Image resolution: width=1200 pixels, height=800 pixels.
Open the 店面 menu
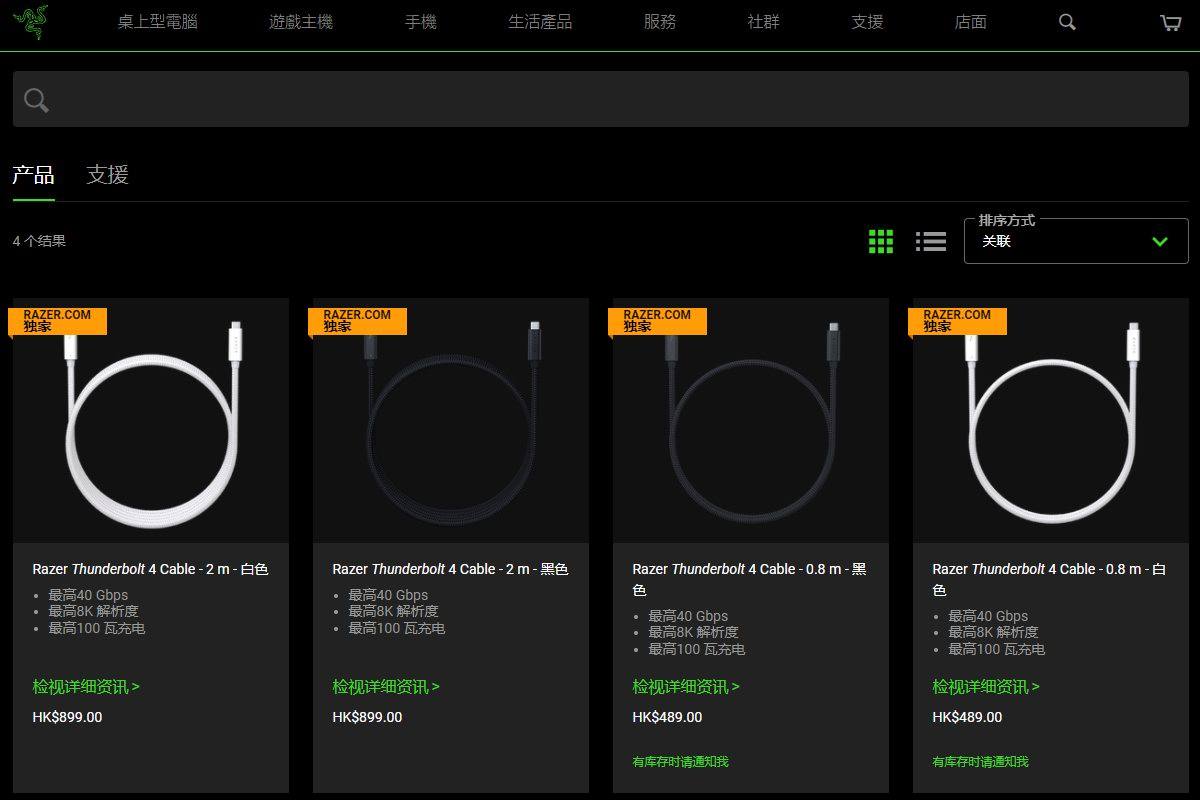tap(971, 22)
